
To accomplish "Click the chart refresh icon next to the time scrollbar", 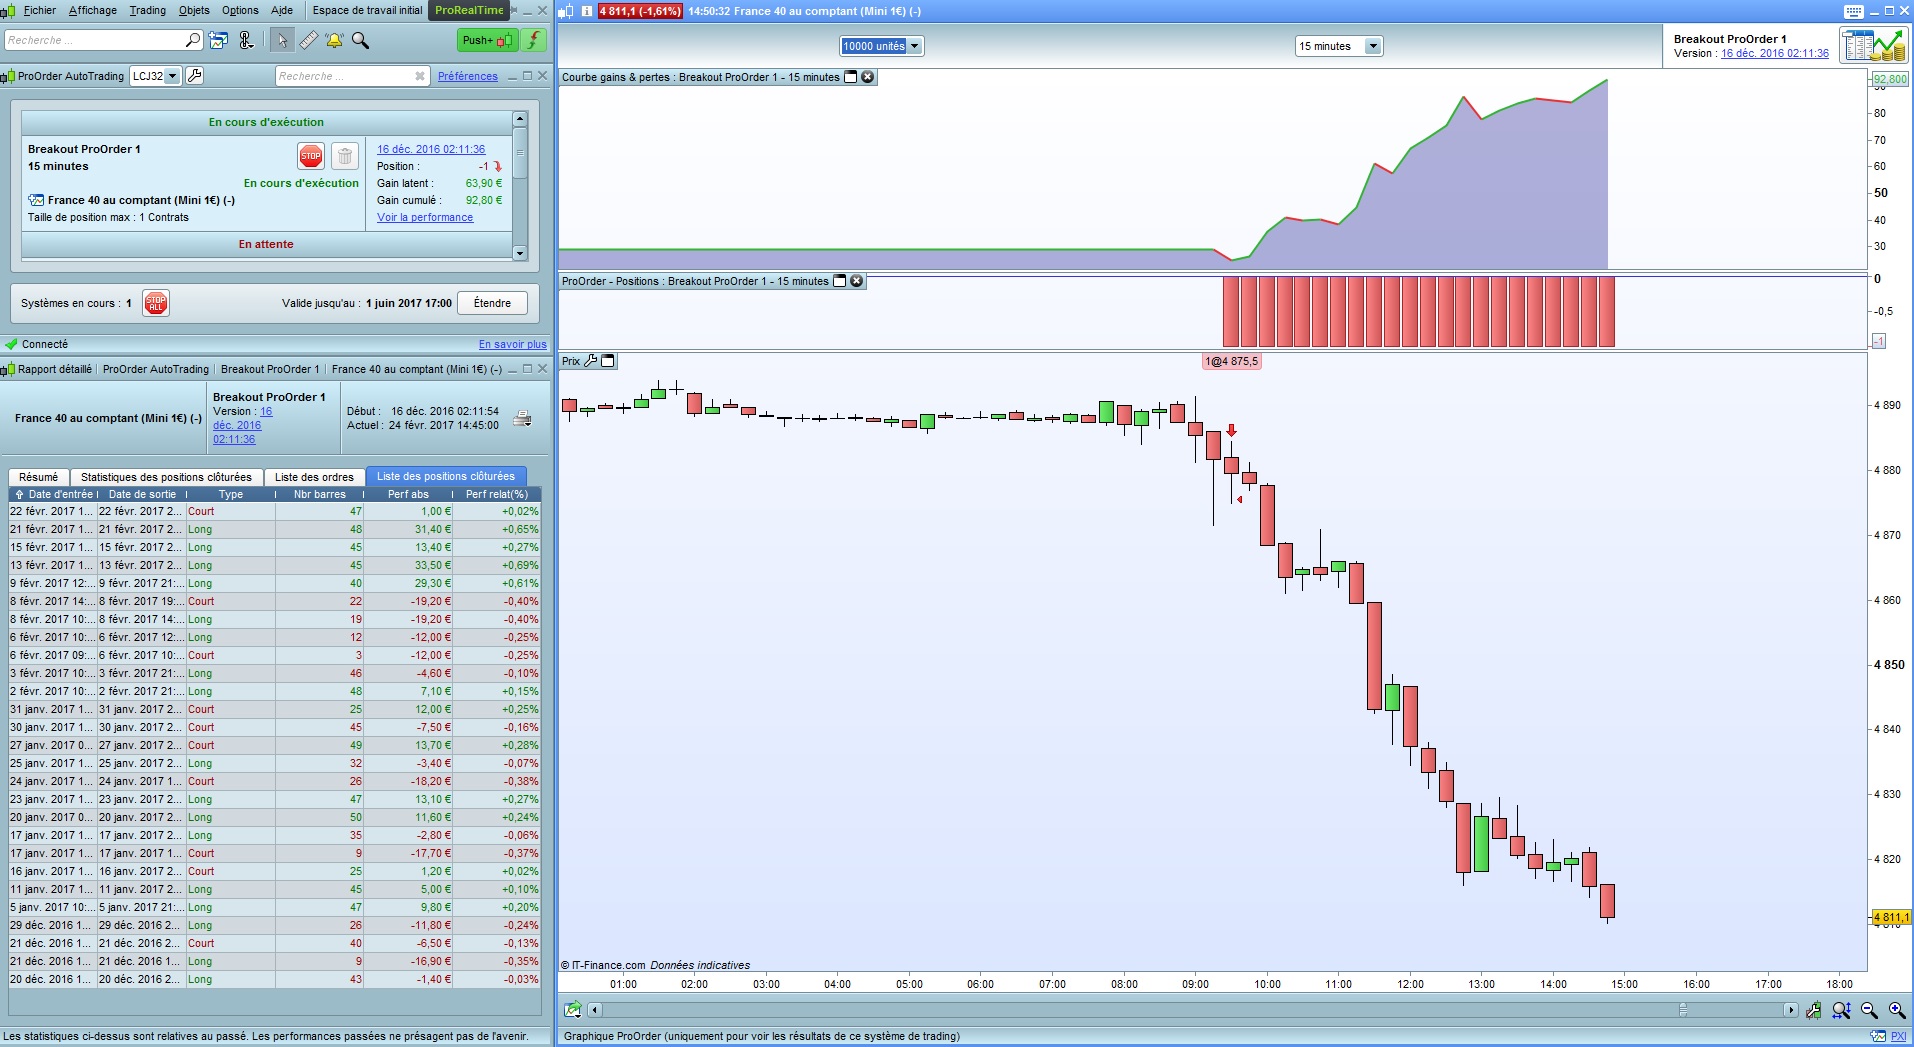I will click(573, 1010).
